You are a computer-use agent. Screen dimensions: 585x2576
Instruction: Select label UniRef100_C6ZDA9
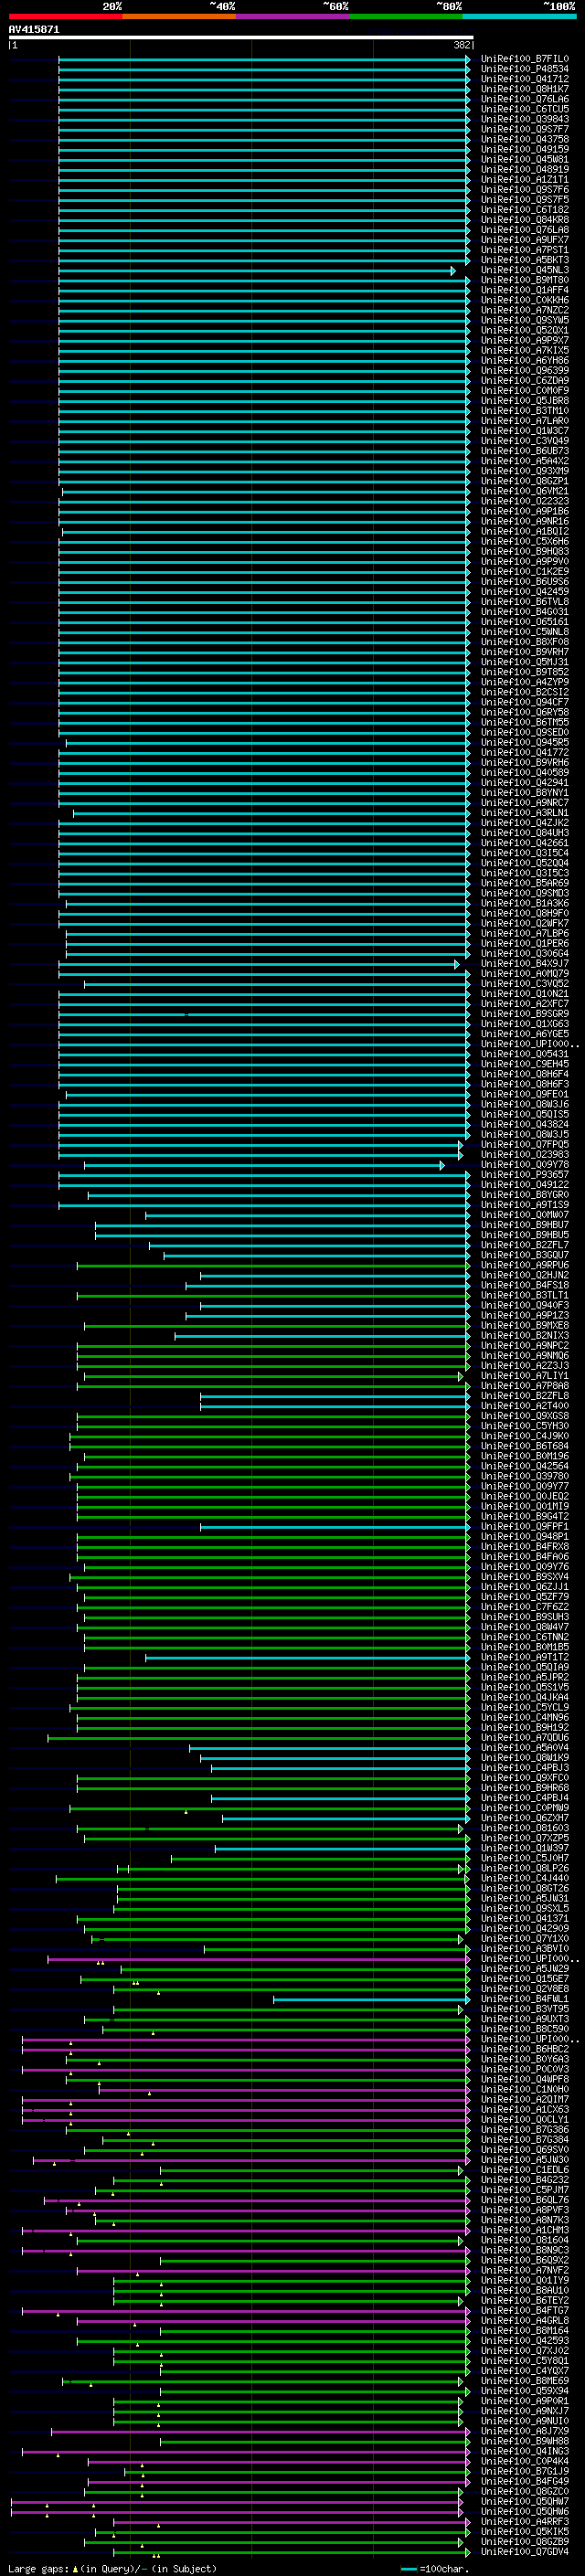click(524, 380)
